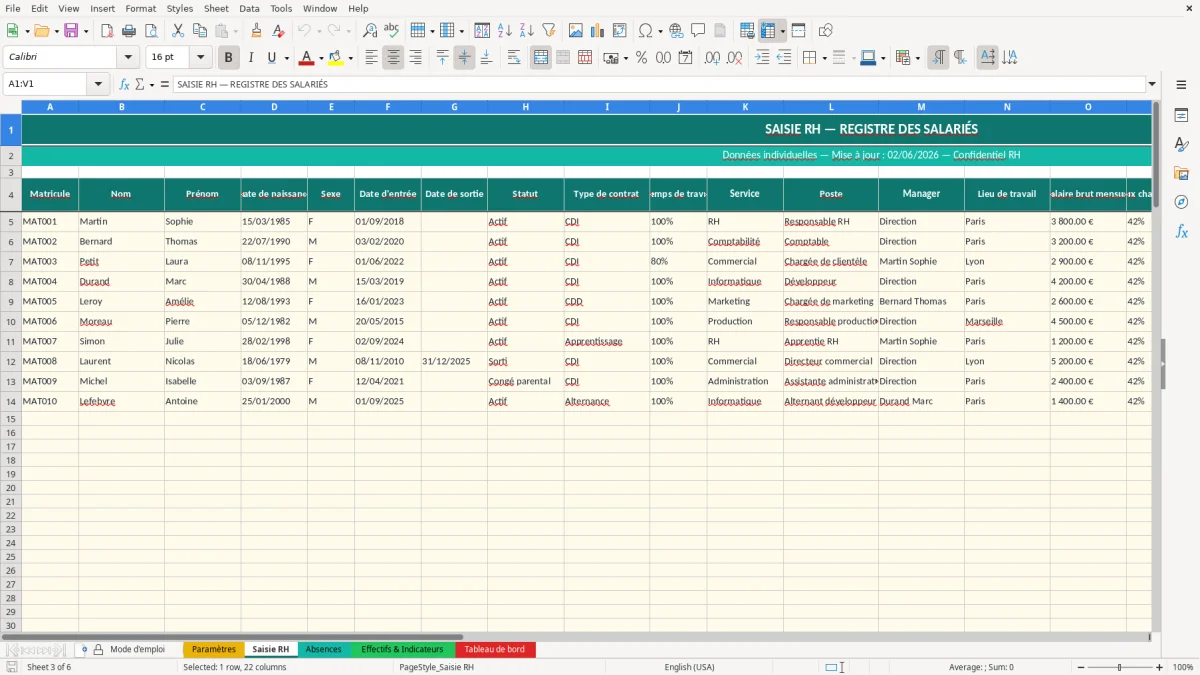This screenshot has height=675, width=1200.
Task: Switch to the Paramètres sheet tab
Action: tap(214, 650)
